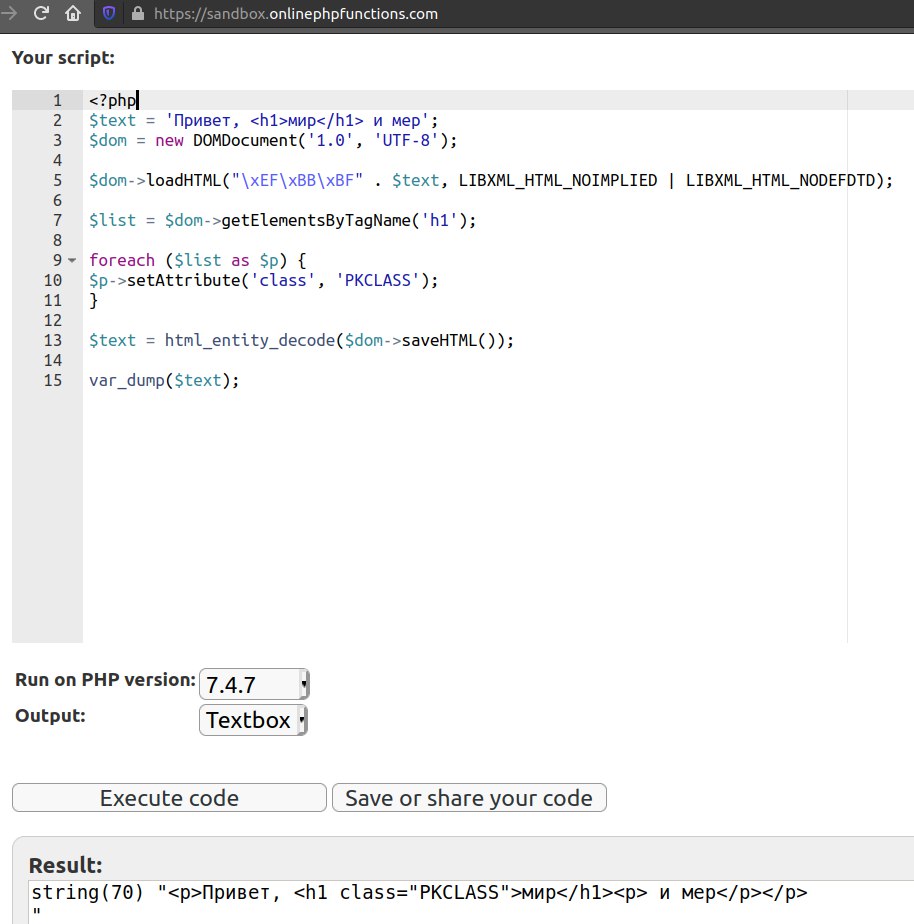
Task: Go to the browser home page icon
Action: (73, 13)
